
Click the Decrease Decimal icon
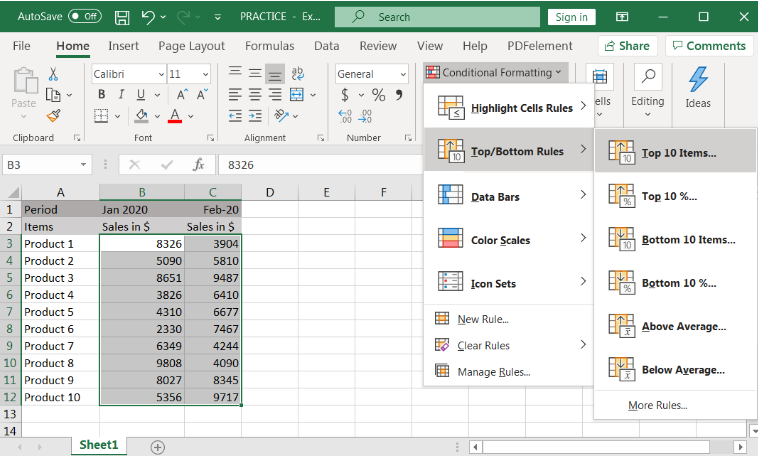[365, 116]
